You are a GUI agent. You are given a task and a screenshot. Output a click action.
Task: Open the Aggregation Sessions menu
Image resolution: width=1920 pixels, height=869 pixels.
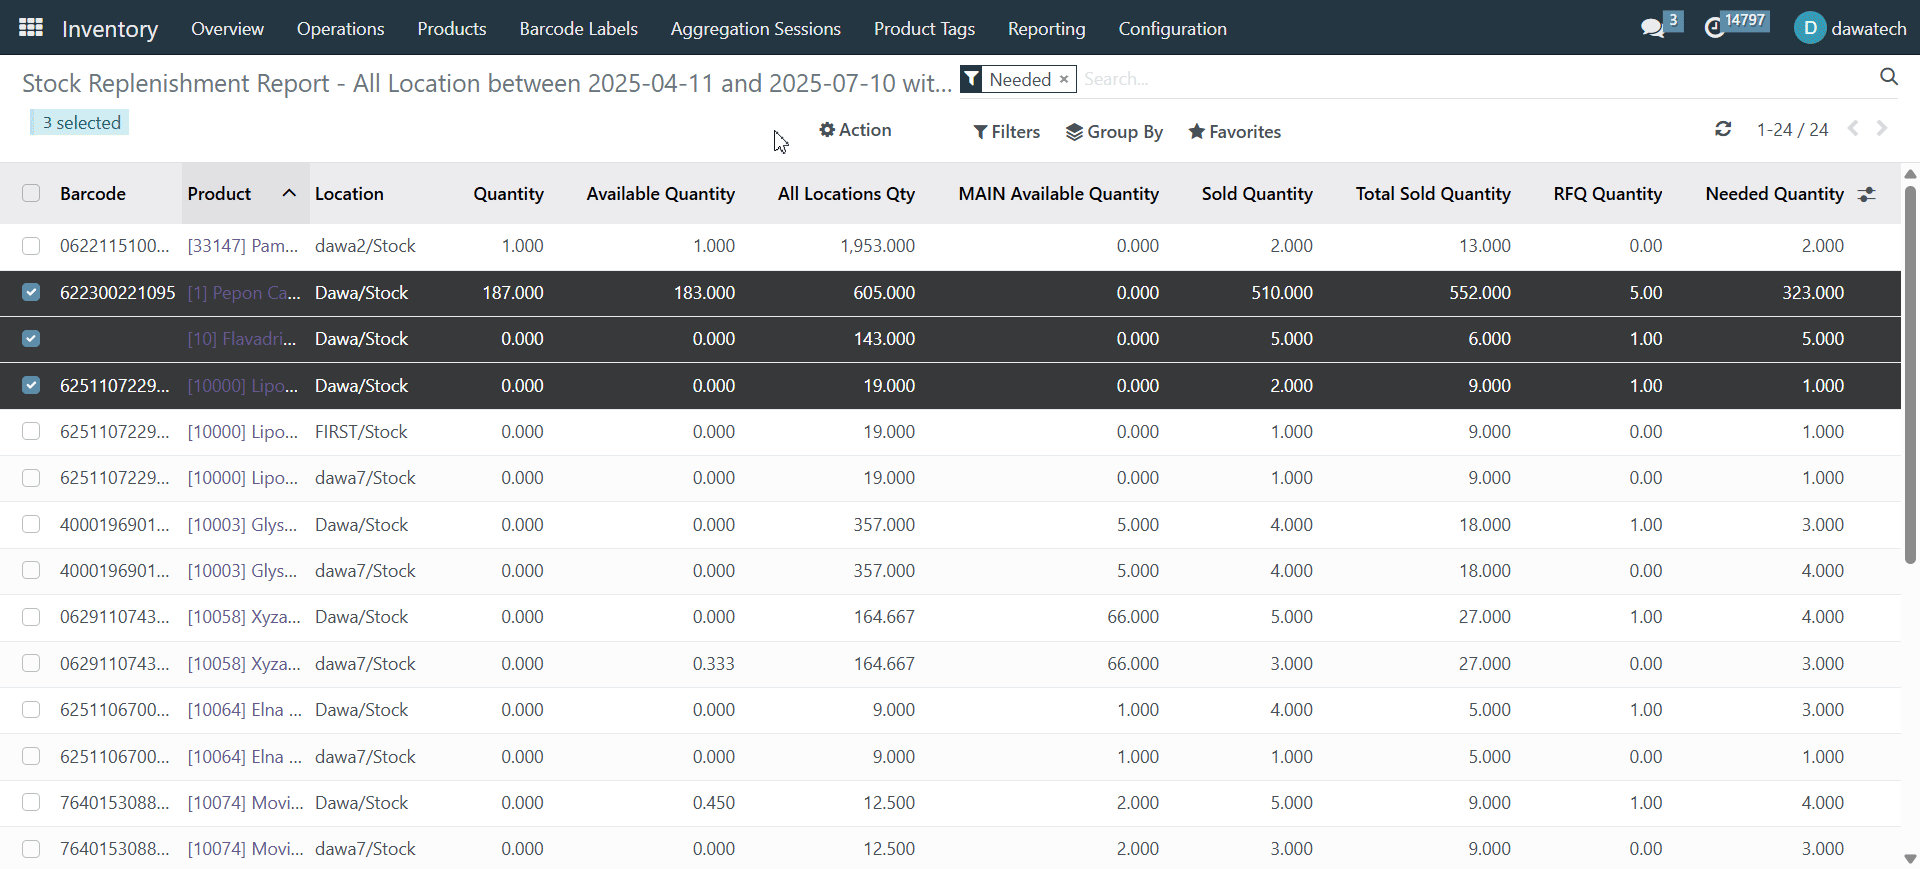755,29
